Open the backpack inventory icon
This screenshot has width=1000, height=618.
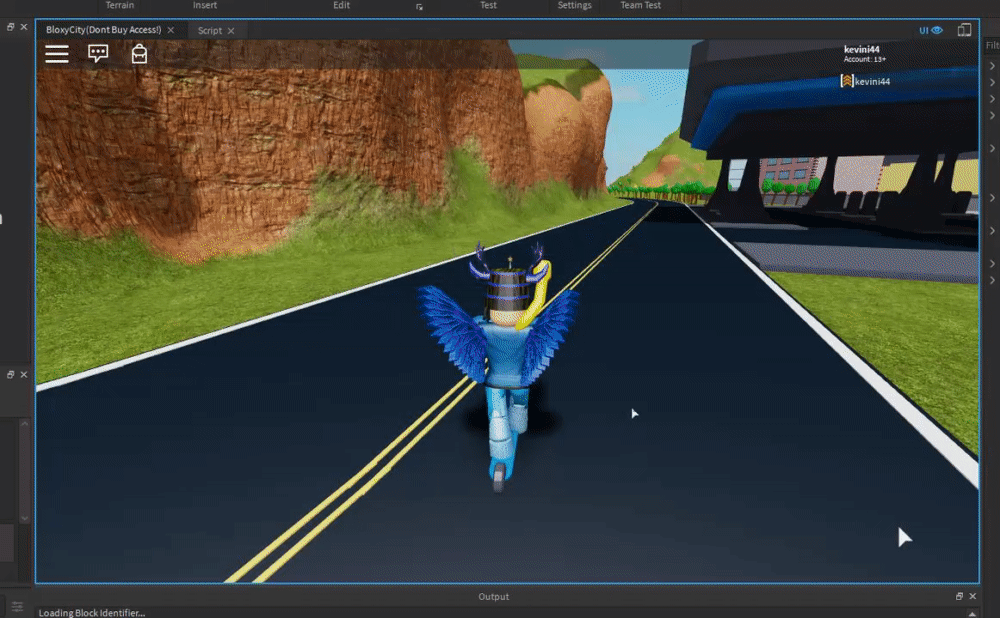point(139,54)
